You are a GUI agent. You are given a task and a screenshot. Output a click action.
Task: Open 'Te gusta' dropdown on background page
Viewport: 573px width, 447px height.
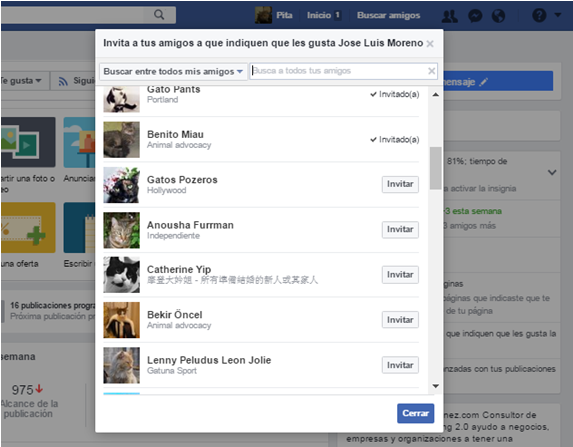(21, 81)
